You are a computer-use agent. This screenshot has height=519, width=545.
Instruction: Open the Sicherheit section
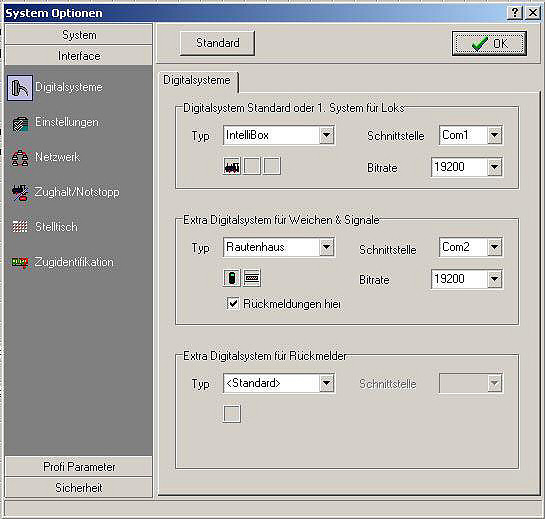(79, 488)
